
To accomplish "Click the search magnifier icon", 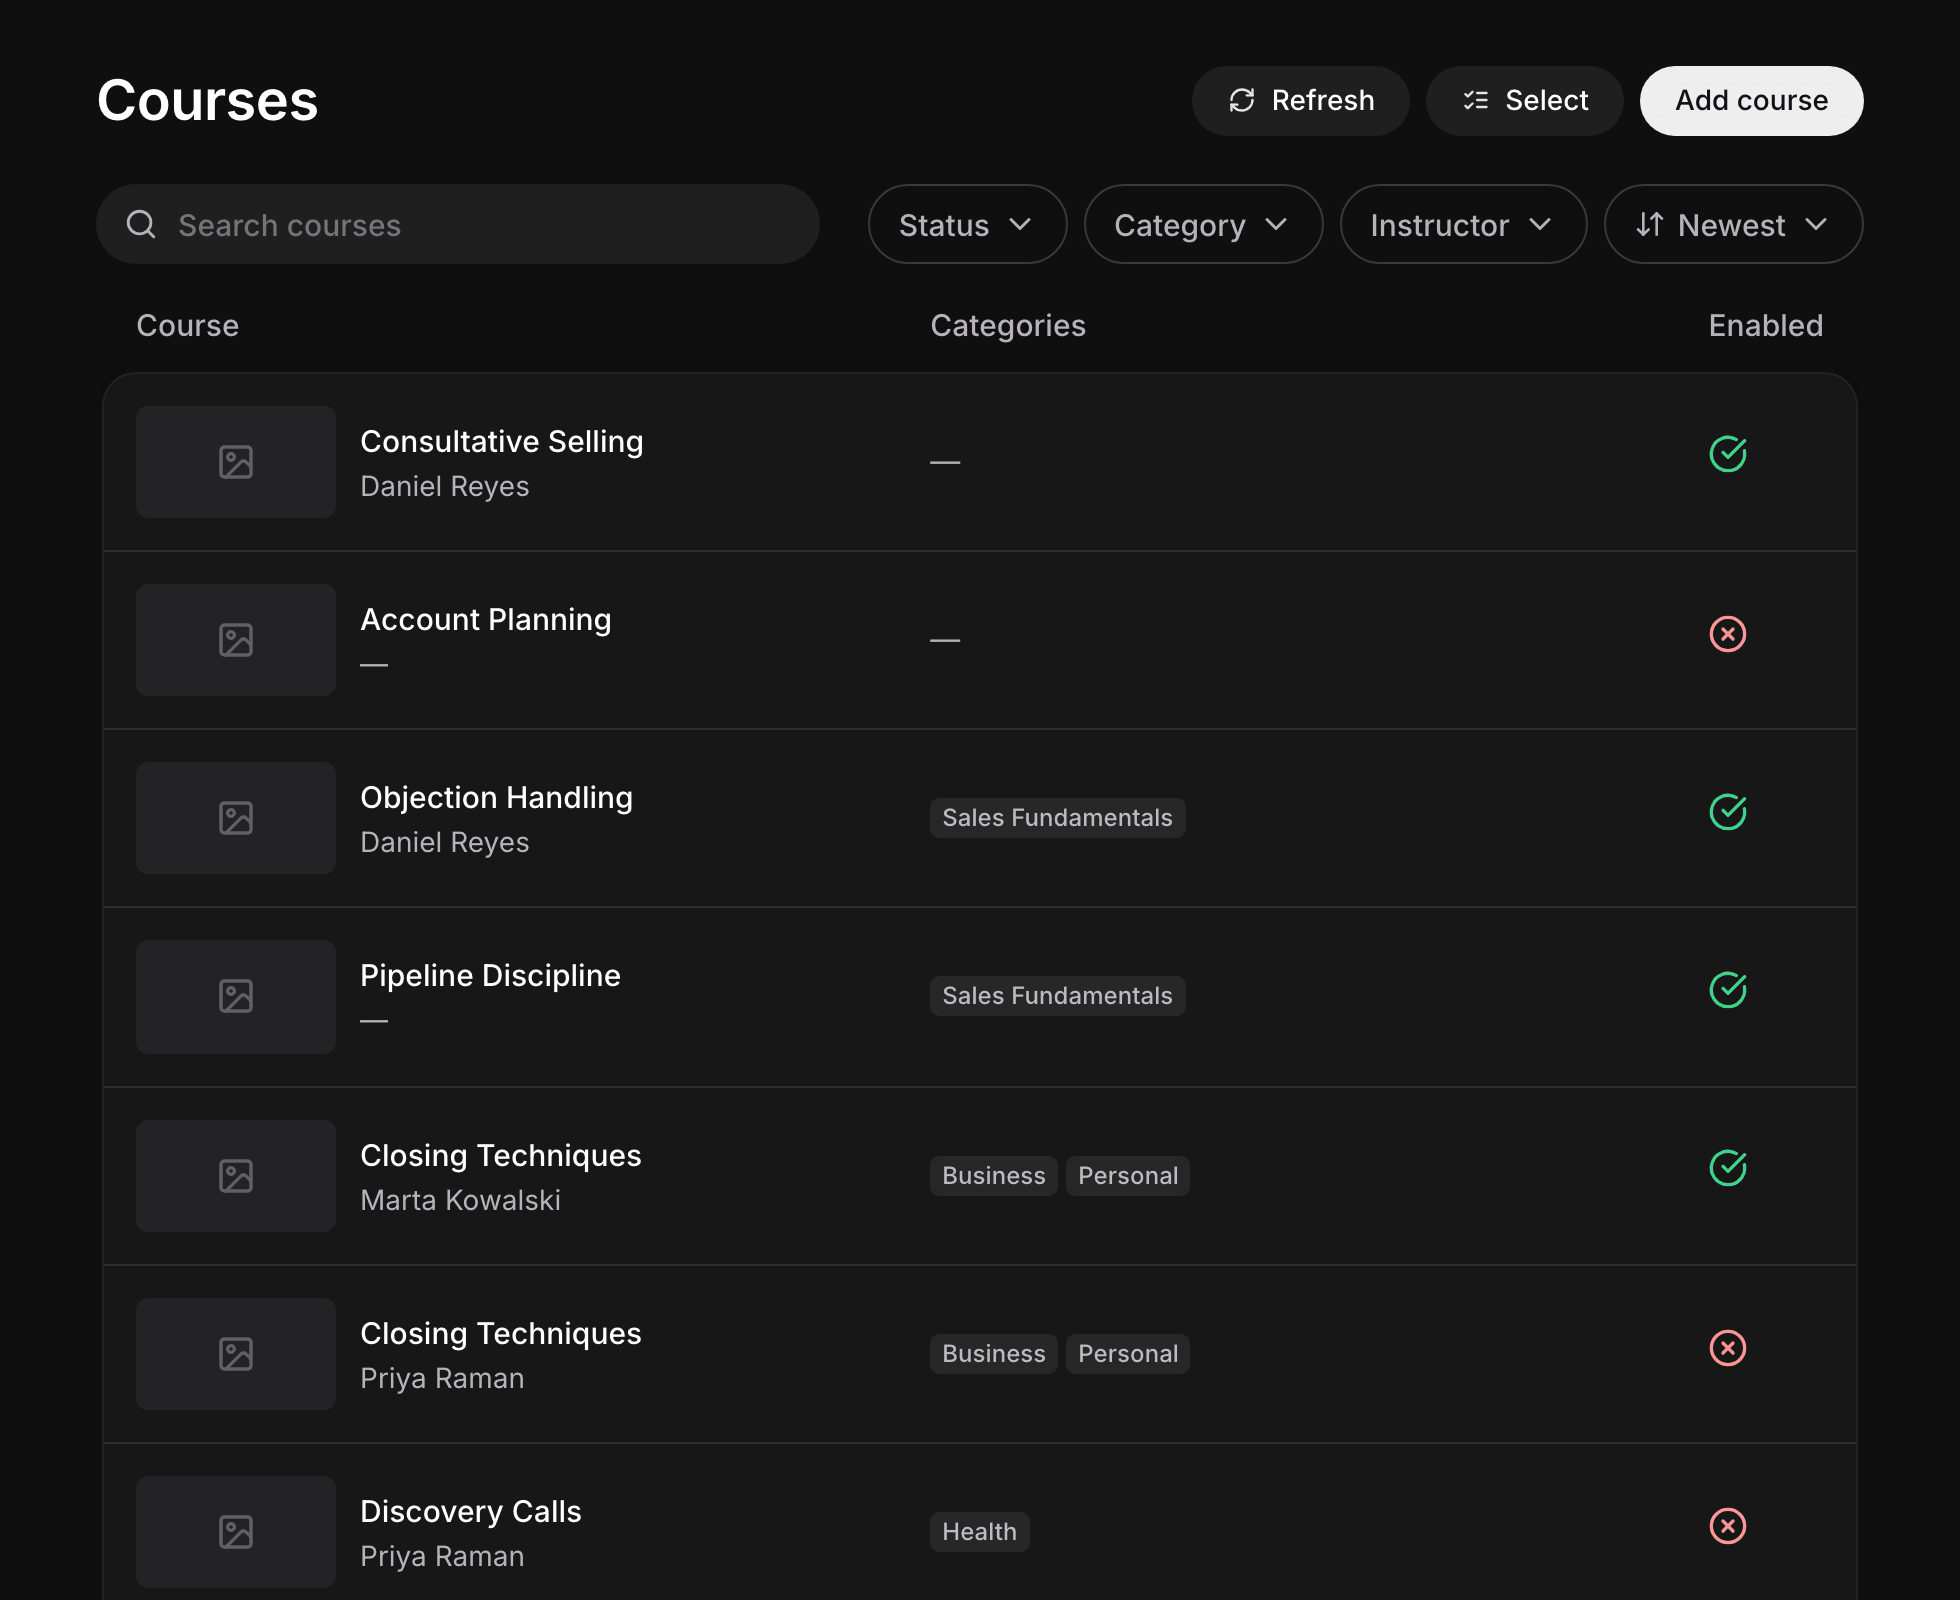I will [141, 224].
